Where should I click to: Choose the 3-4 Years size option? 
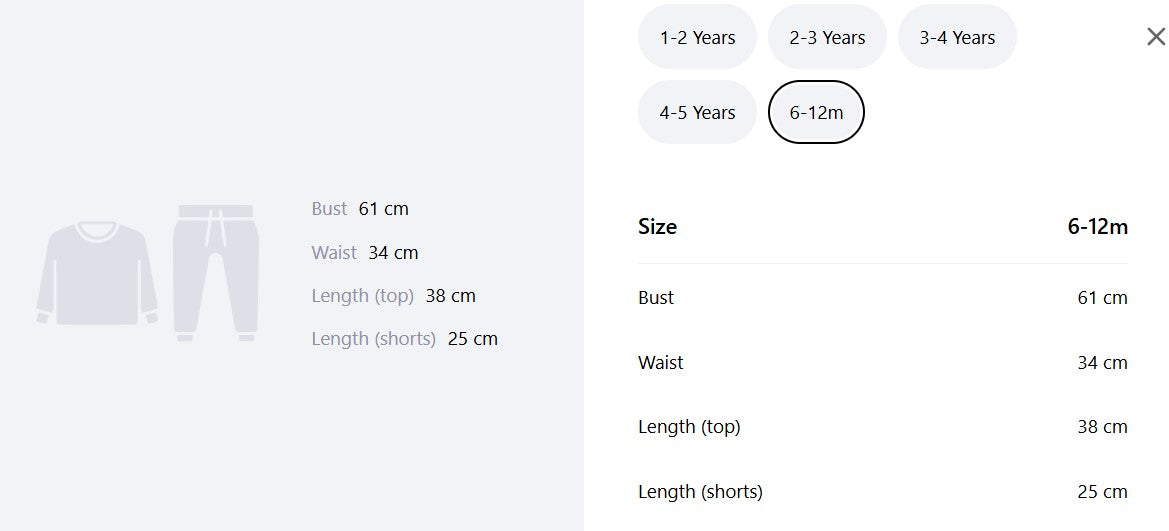pos(957,37)
